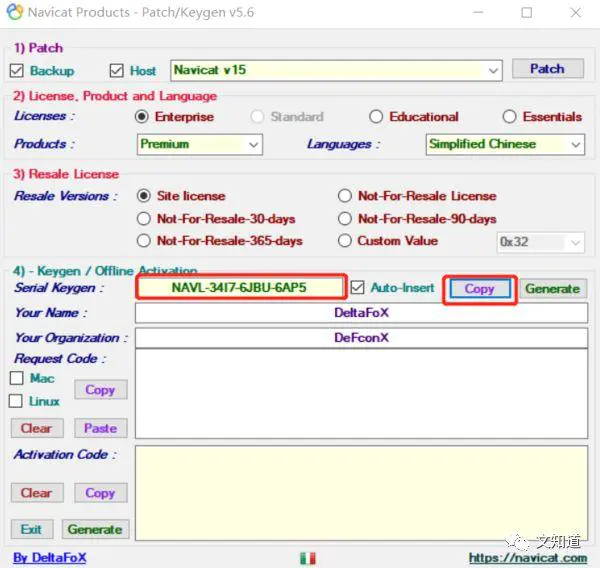
Task: Open the By DeltaFoX link
Action: pyautogui.click(x=50, y=558)
